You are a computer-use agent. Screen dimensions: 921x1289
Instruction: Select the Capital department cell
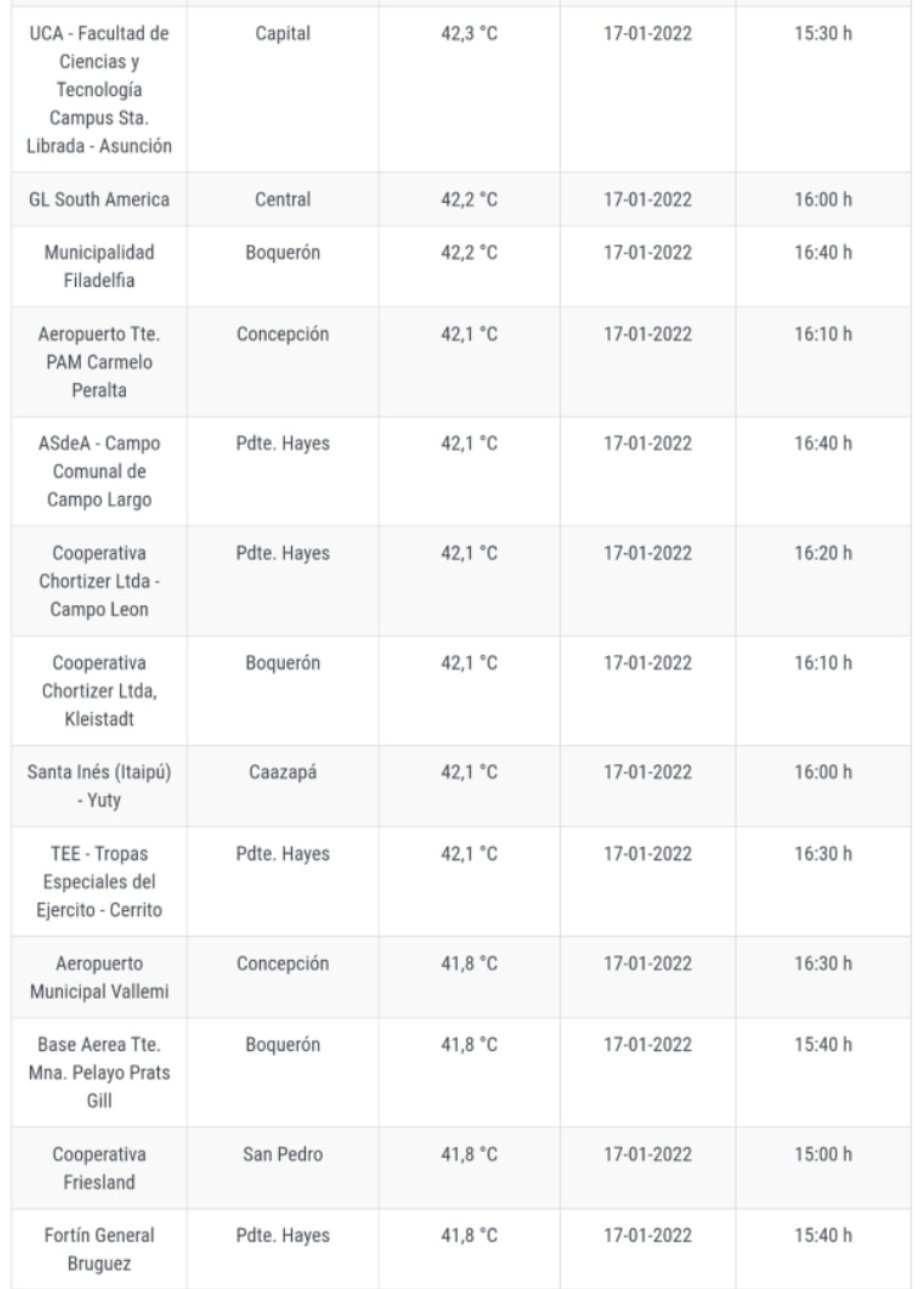283,33
